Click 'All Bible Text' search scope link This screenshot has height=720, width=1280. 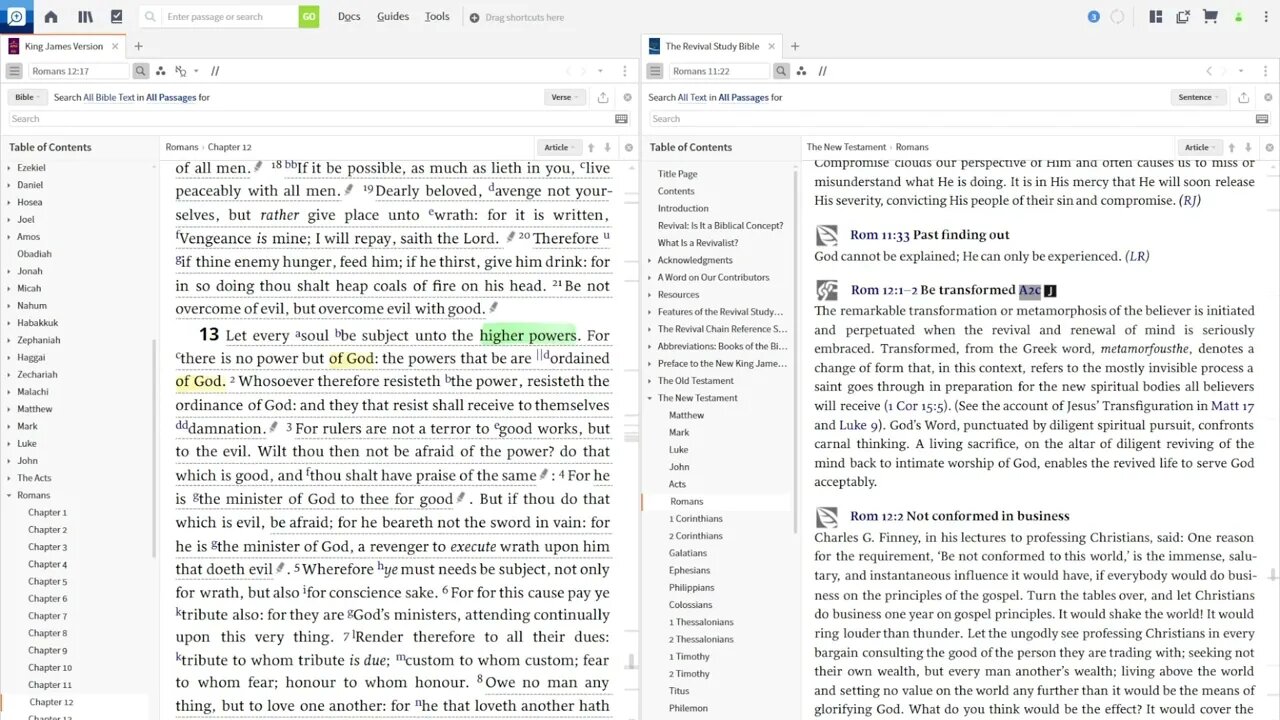109,97
